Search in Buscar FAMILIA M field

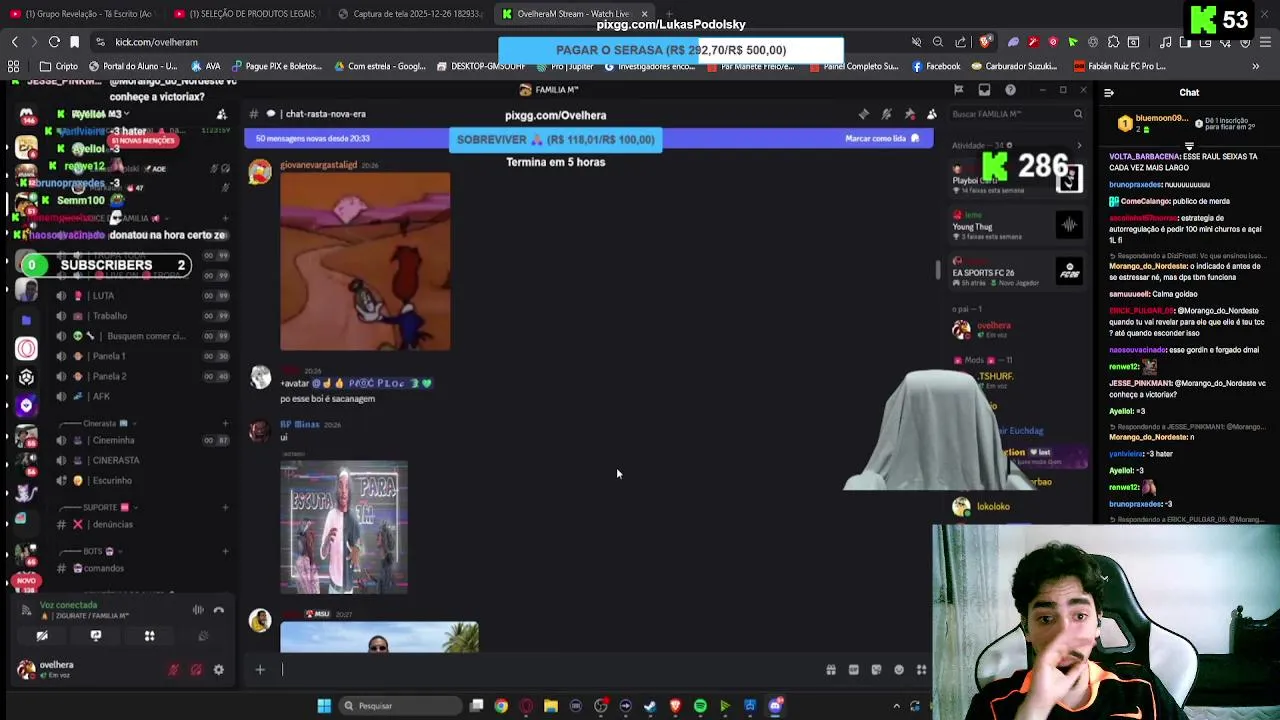tap(1016, 114)
